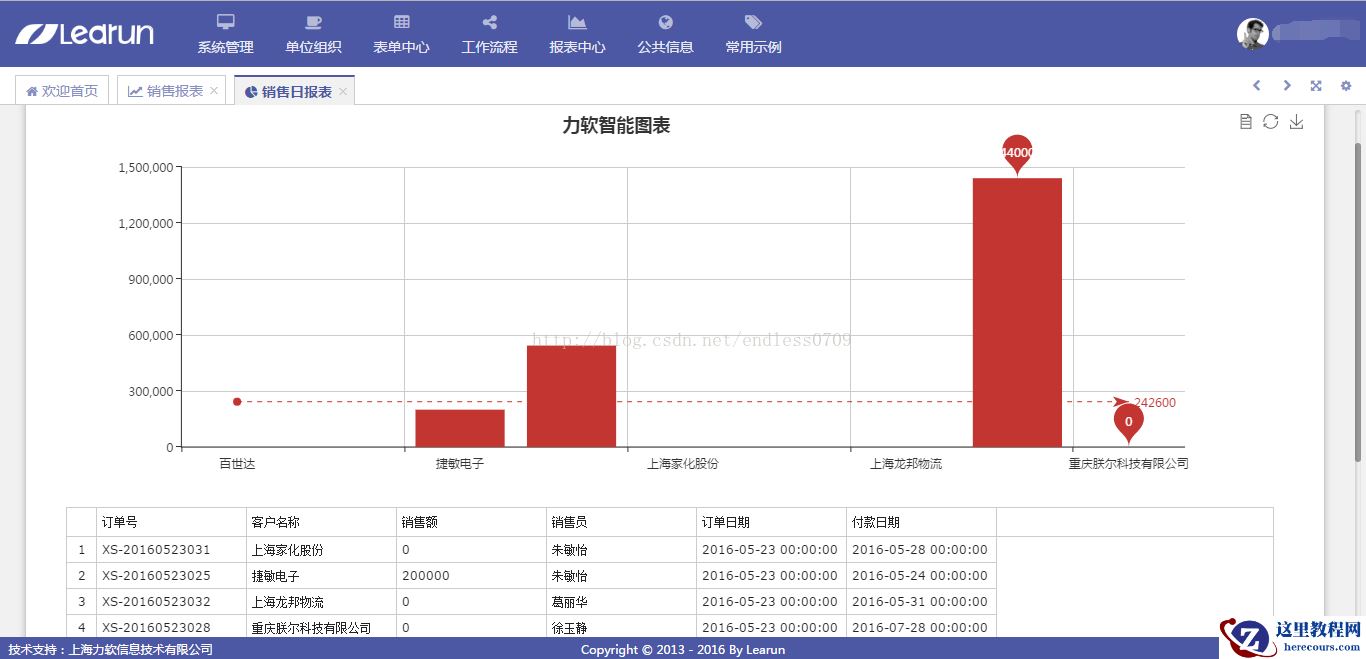The image size is (1366, 659).
Task: Click the chart title 力软智能图表
Action: (616, 126)
